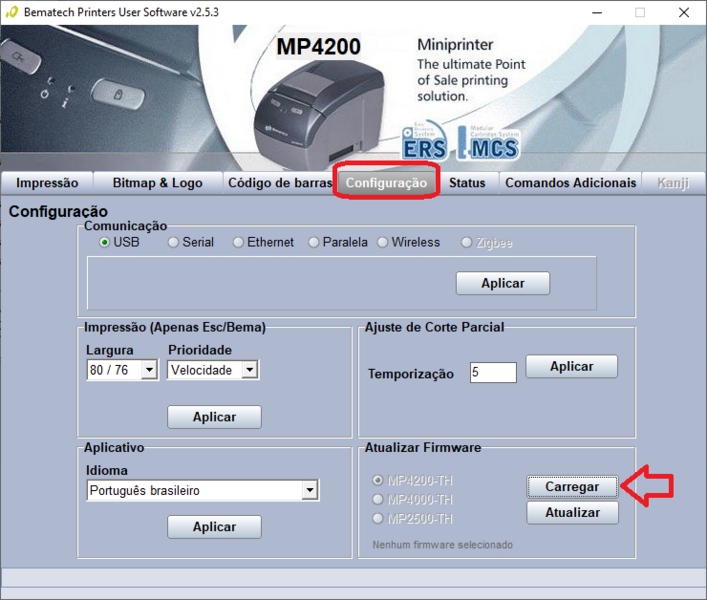Click the Atualizar firmware button
This screenshot has height=600, width=707.
click(x=572, y=513)
